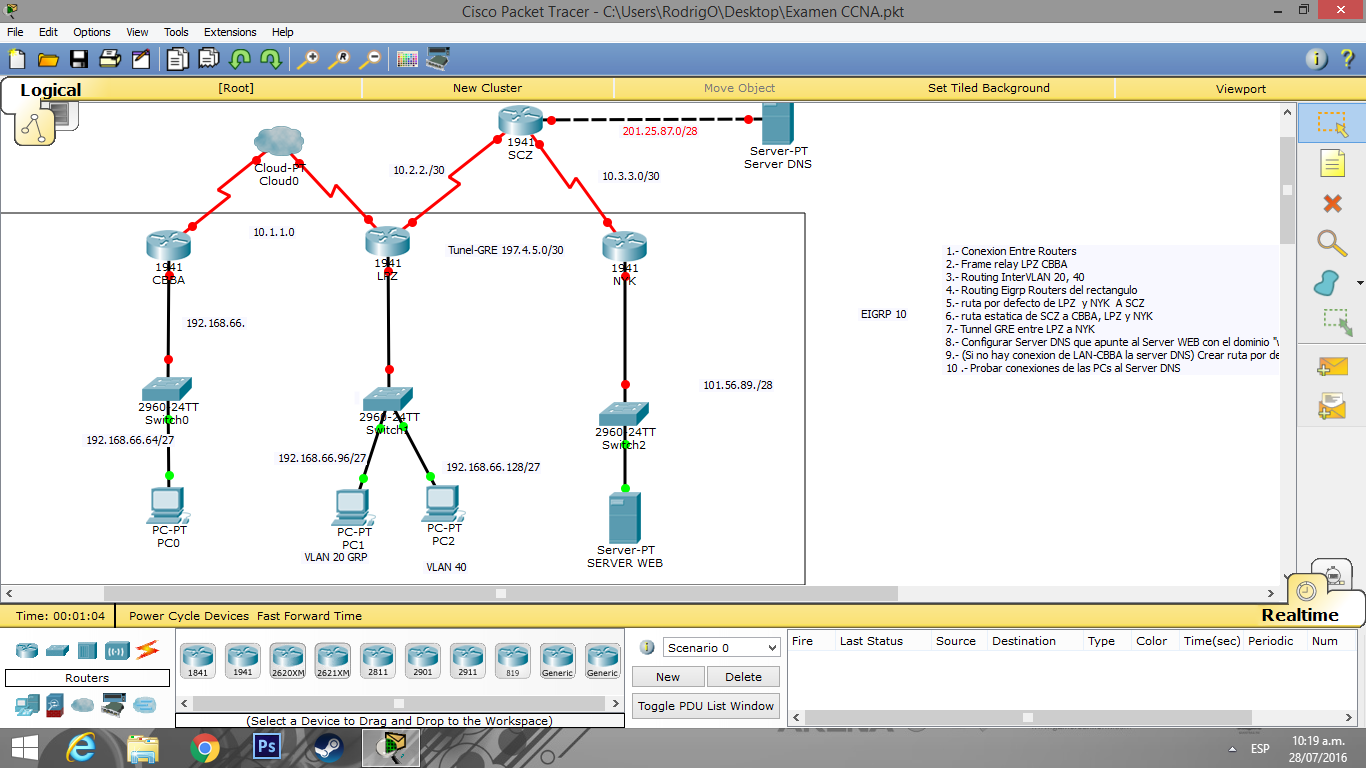Select the Custom Made Devices category icon

(x=114, y=705)
